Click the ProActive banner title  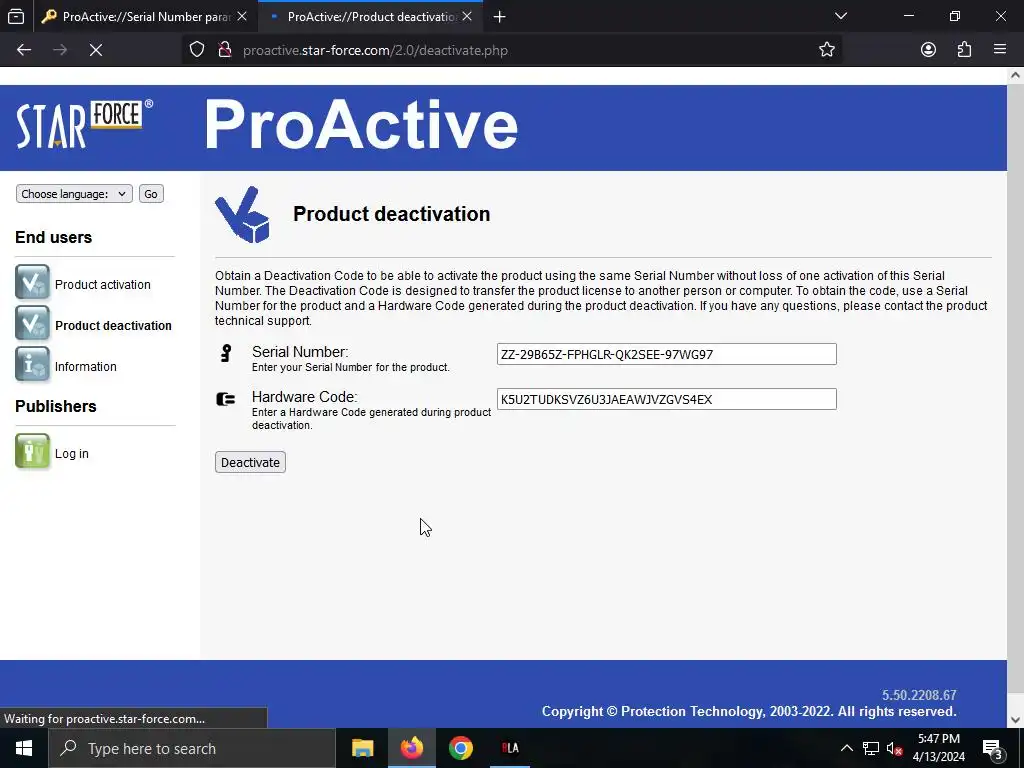point(361,124)
